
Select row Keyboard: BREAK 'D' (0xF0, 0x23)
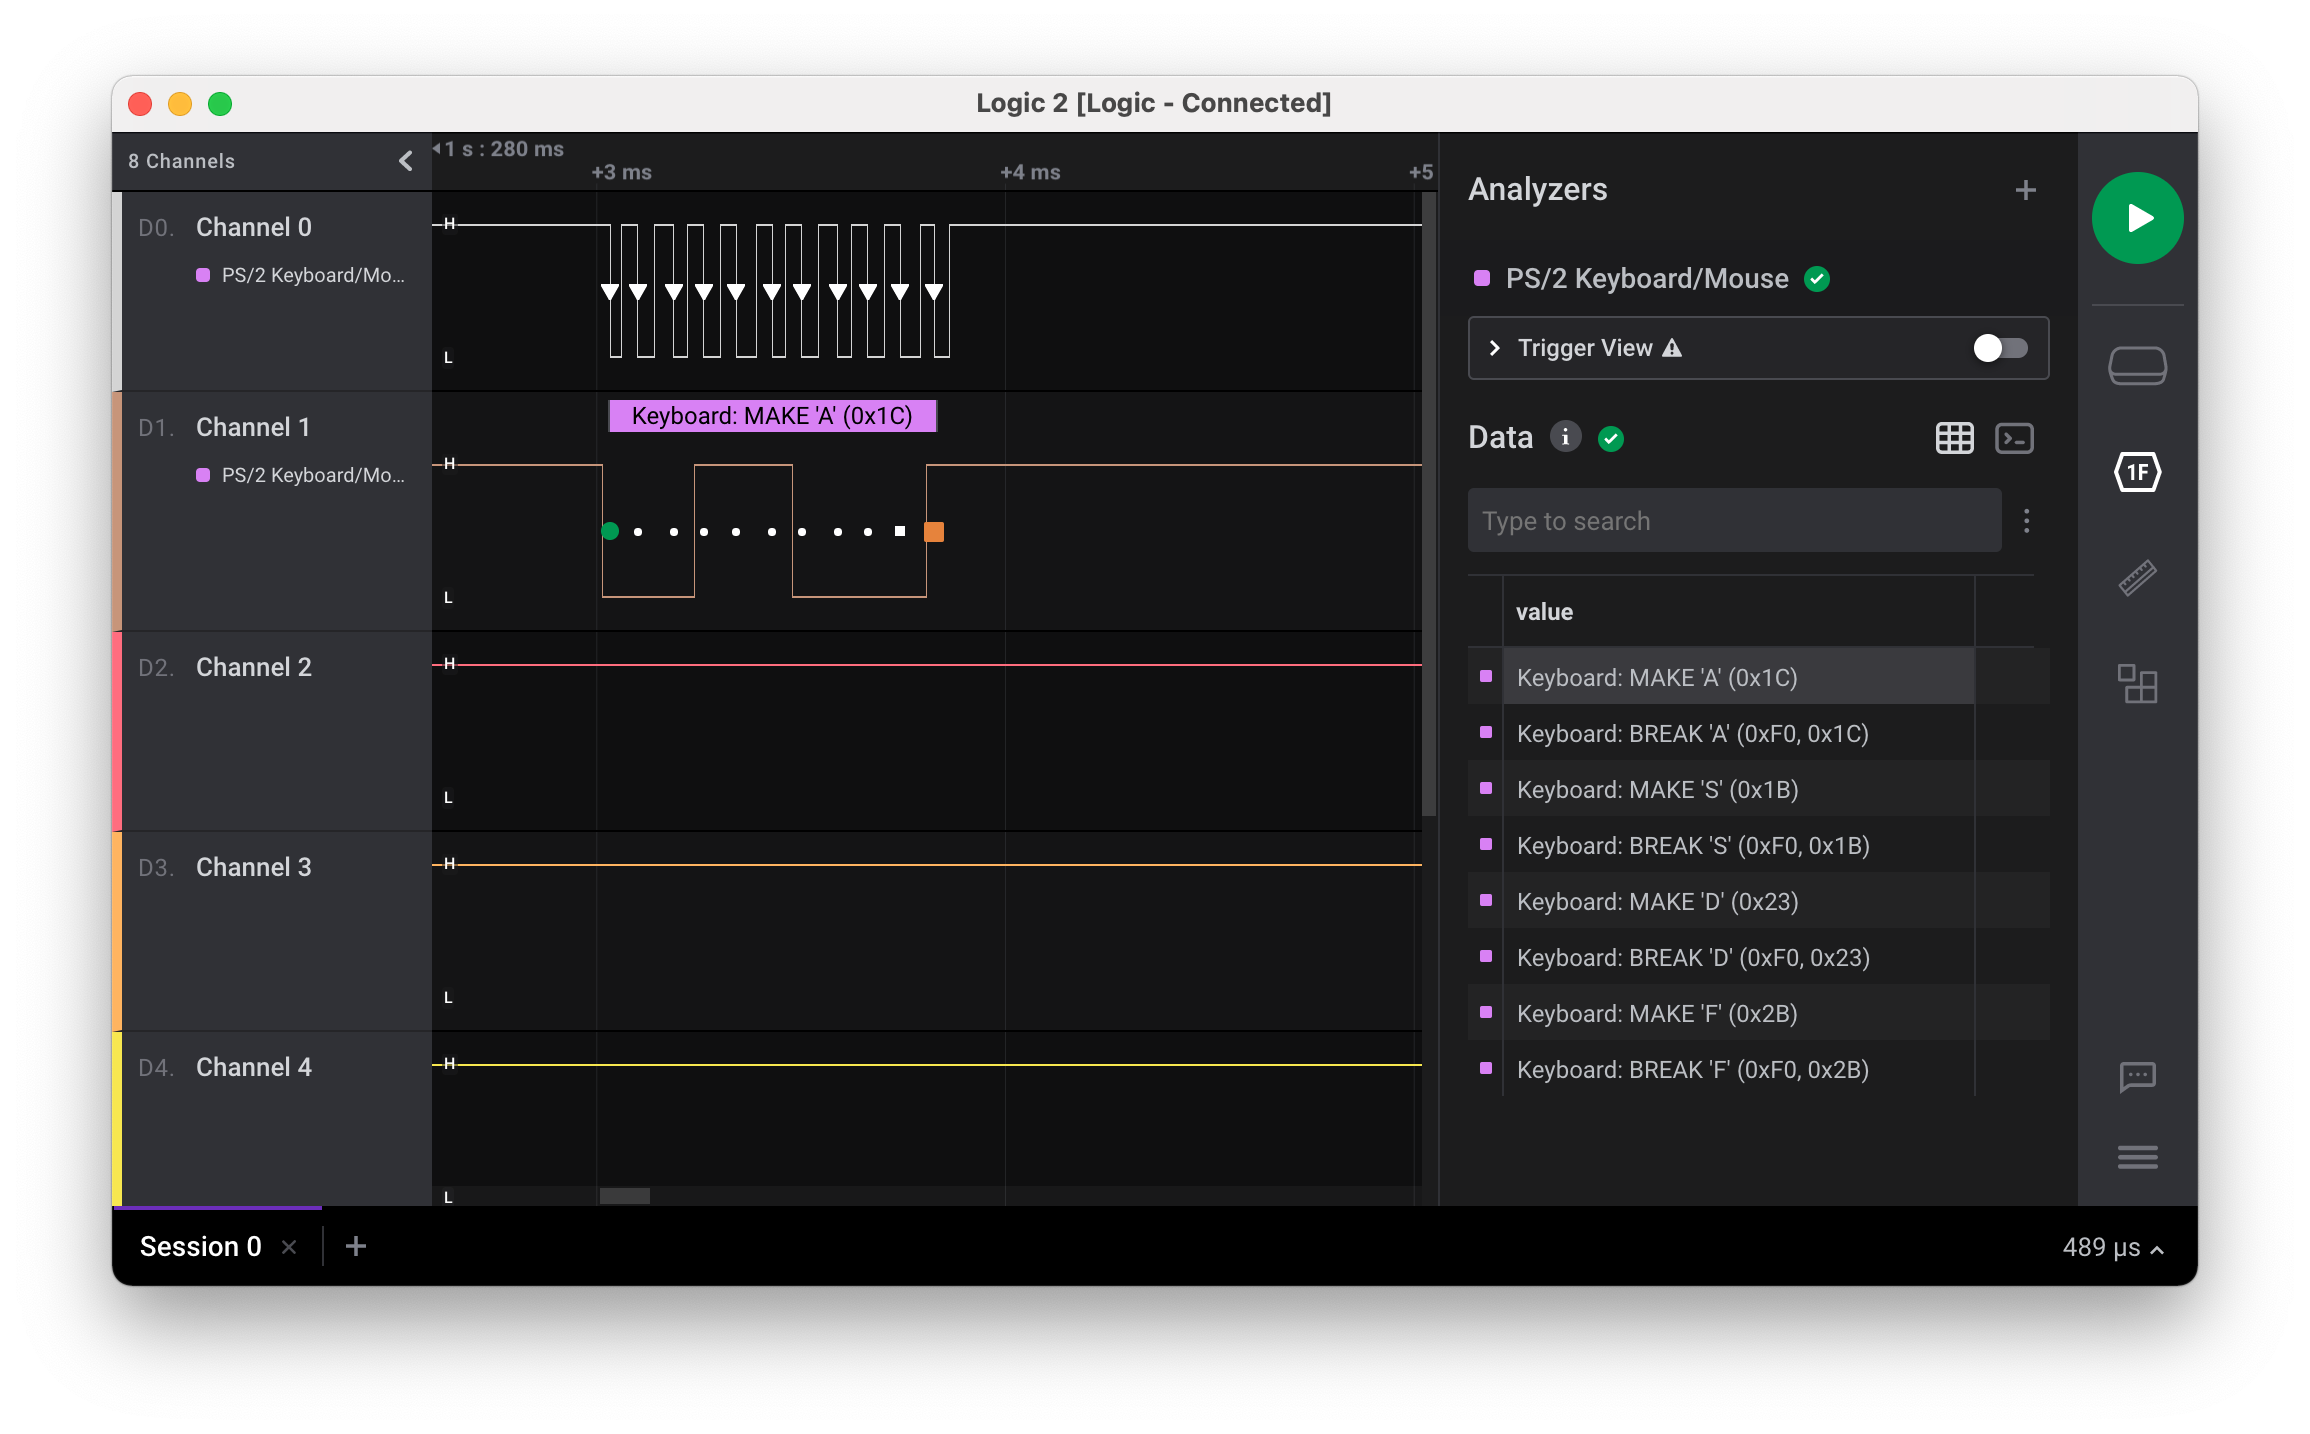pyautogui.click(x=1758, y=957)
